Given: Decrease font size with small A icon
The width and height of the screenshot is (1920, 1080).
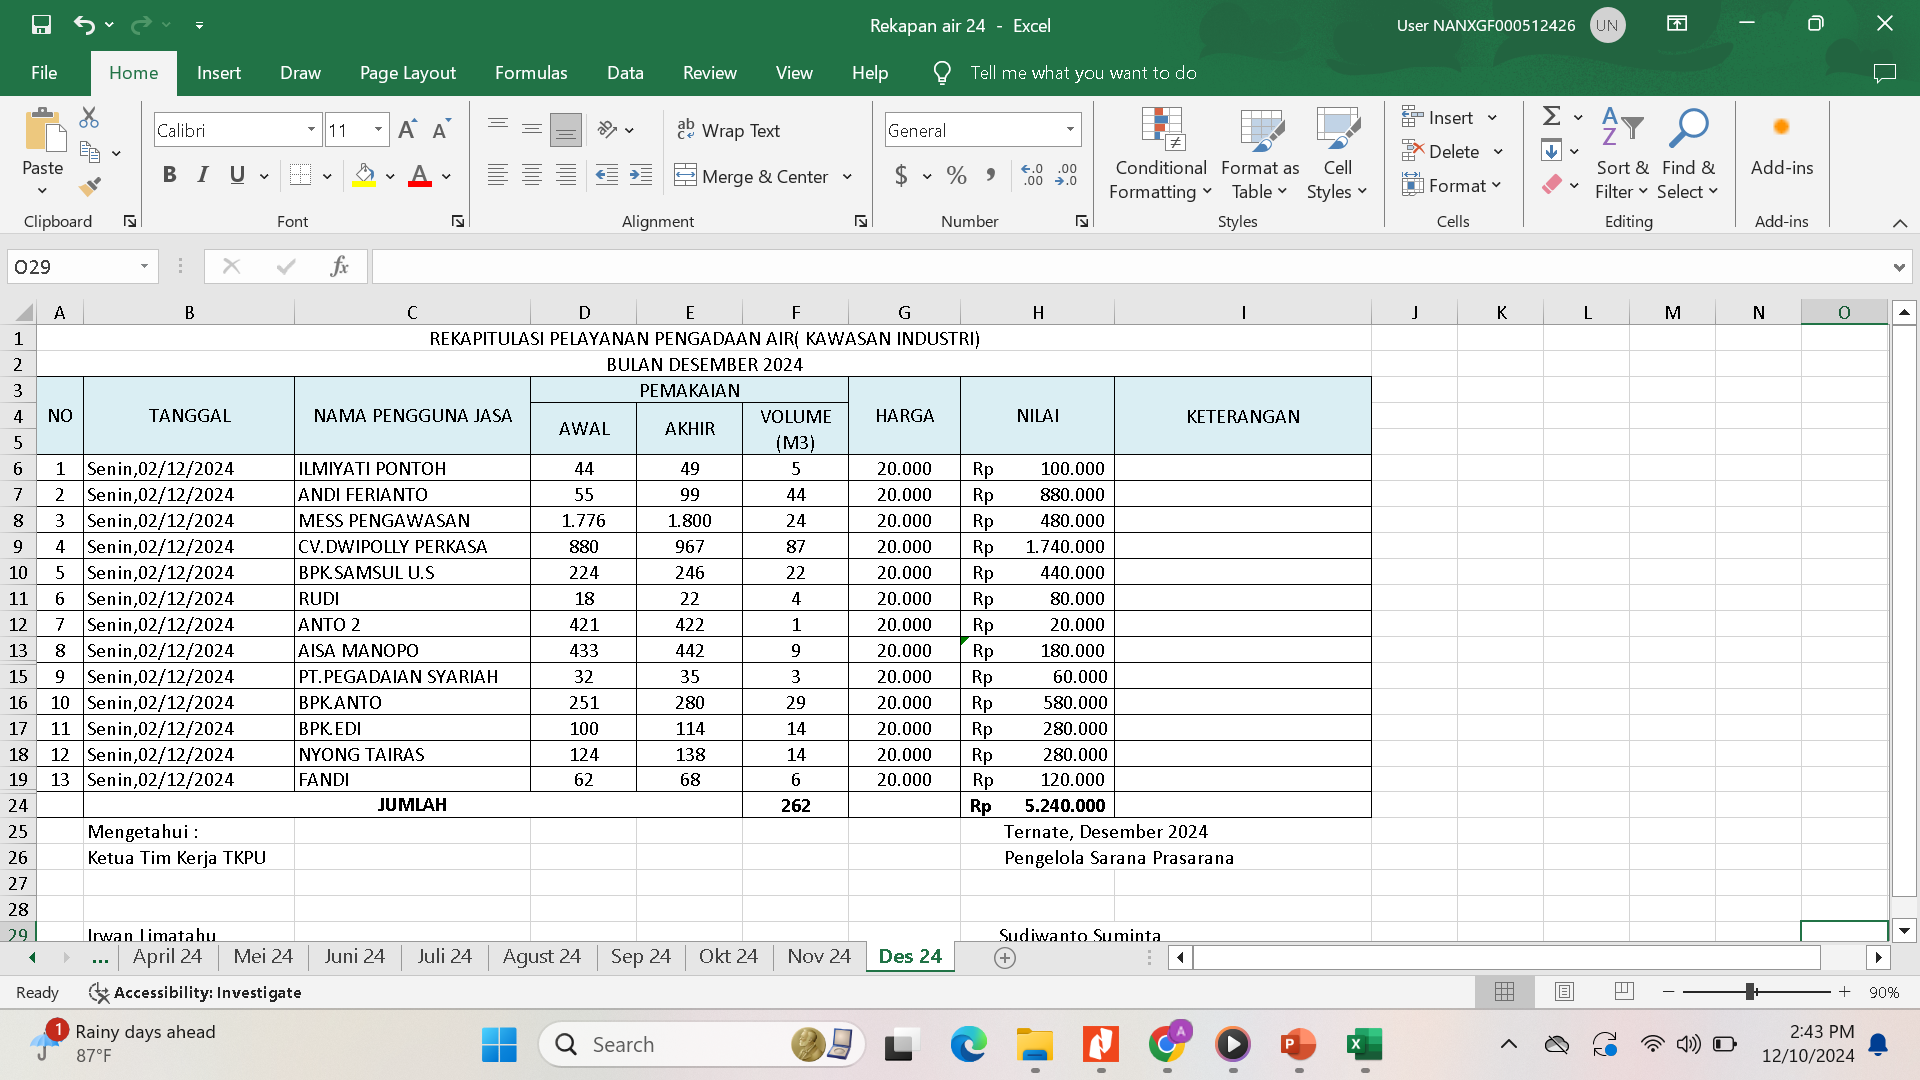Looking at the screenshot, I should click(441, 130).
